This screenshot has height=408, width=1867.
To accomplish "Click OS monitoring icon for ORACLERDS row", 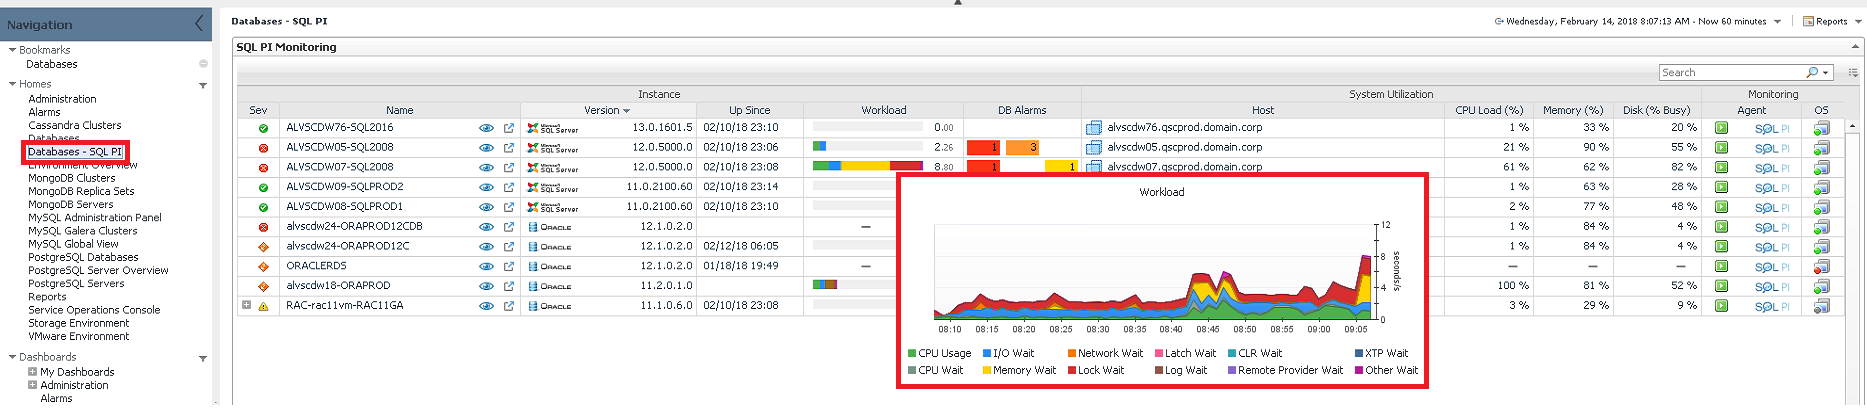I will pyautogui.click(x=1821, y=267).
